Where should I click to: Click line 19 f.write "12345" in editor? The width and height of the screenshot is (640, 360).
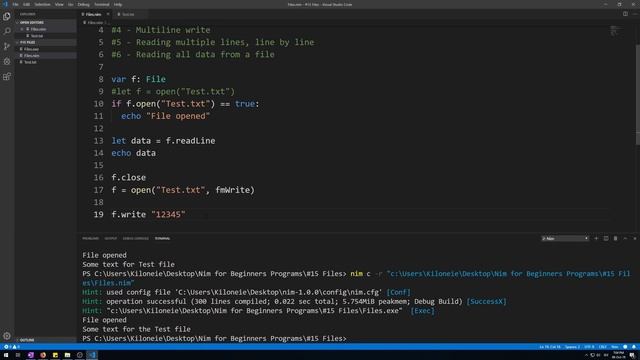pyautogui.click(x=148, y=215)
